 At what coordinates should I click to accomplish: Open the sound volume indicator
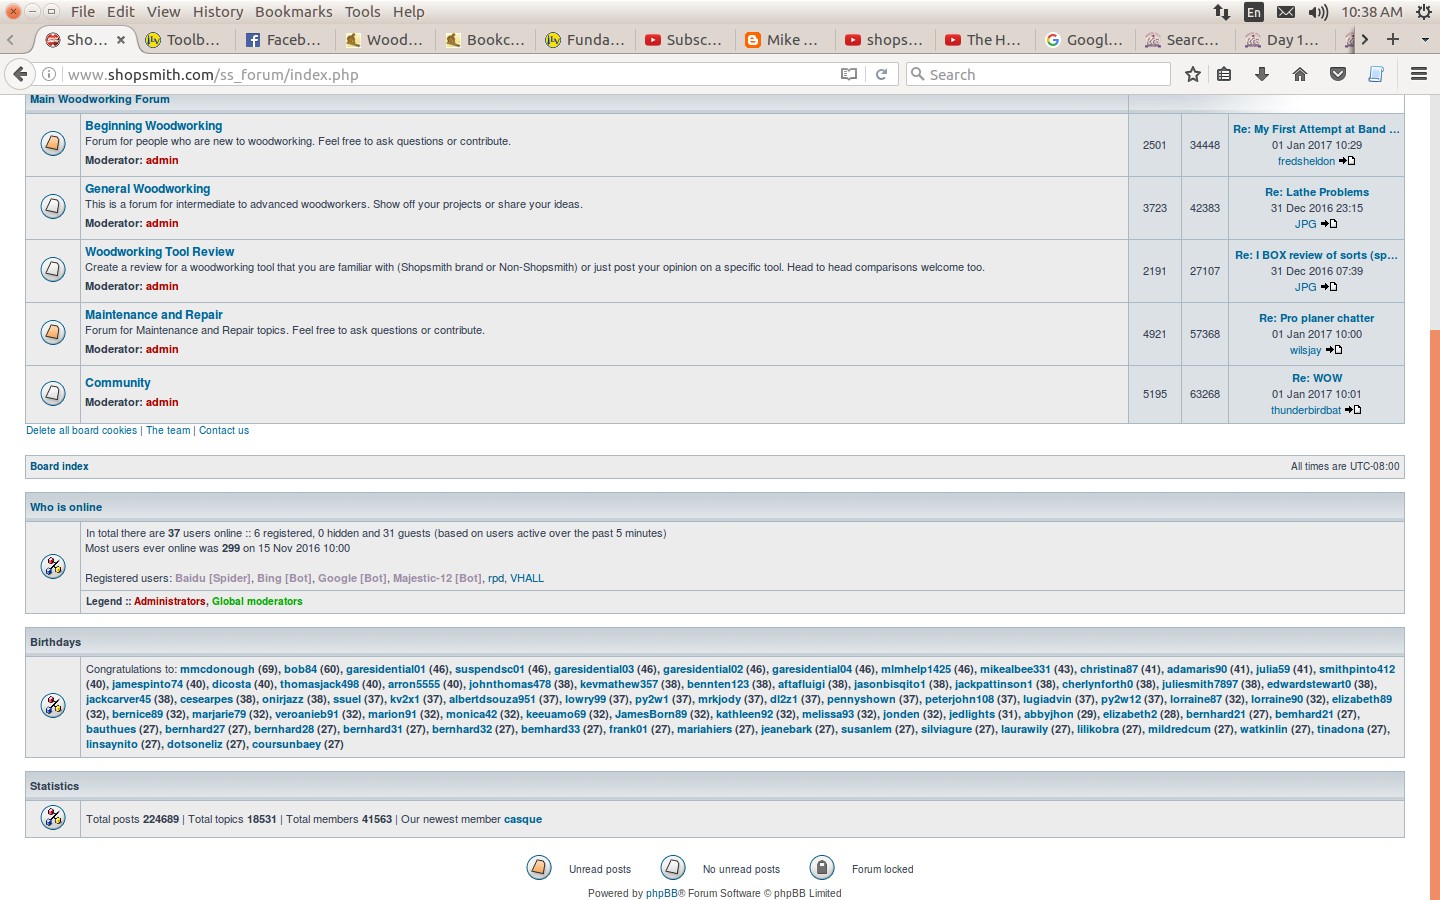pyautogui.click(x=1318, y=12)
